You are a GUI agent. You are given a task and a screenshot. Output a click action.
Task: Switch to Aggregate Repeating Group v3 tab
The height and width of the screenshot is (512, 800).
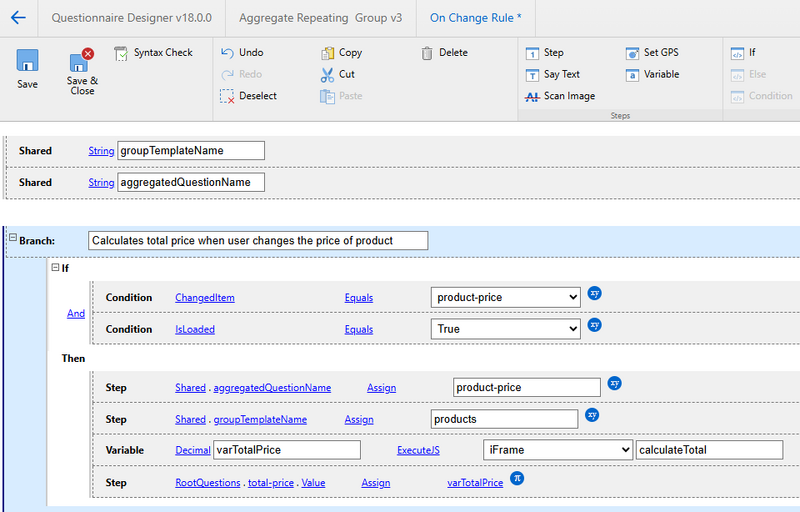click(x=320, y=18)
